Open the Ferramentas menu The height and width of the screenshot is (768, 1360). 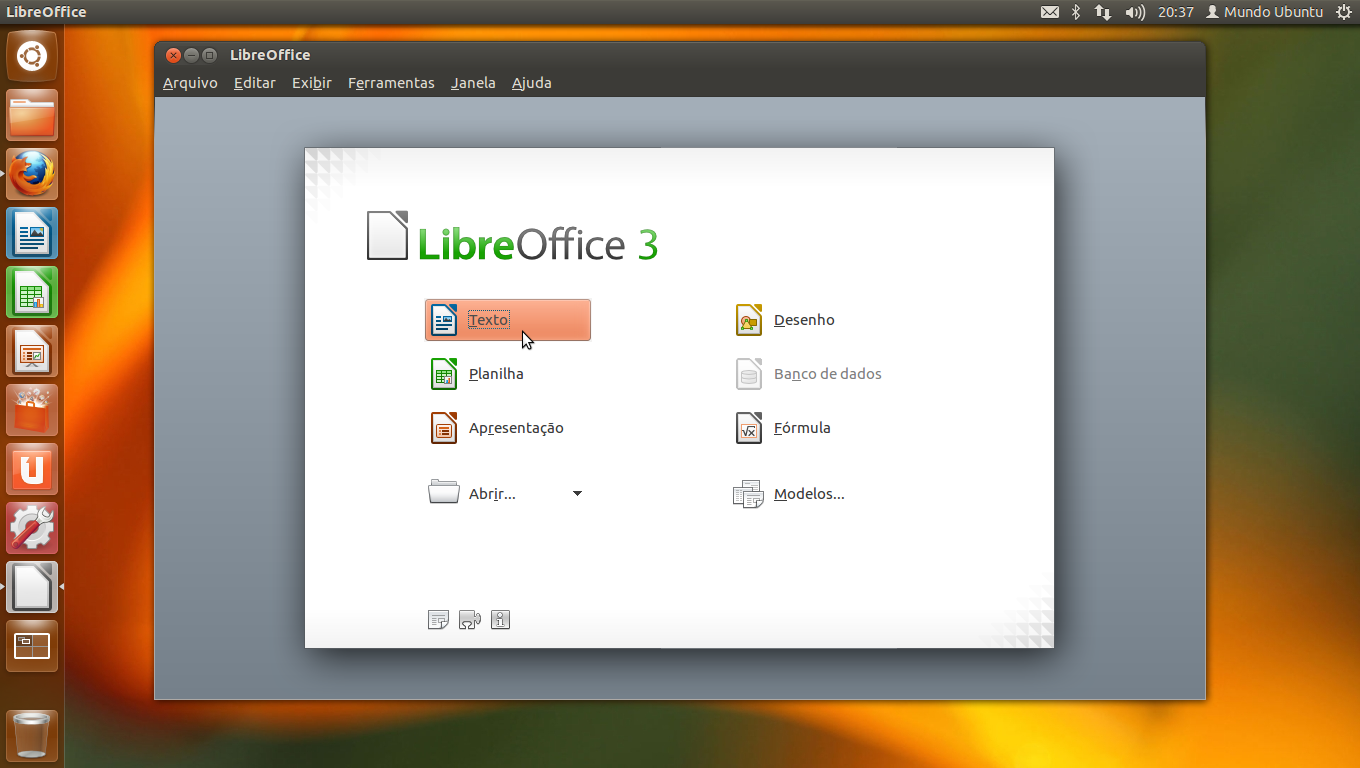pyautogui.click(x=391, y=83)
